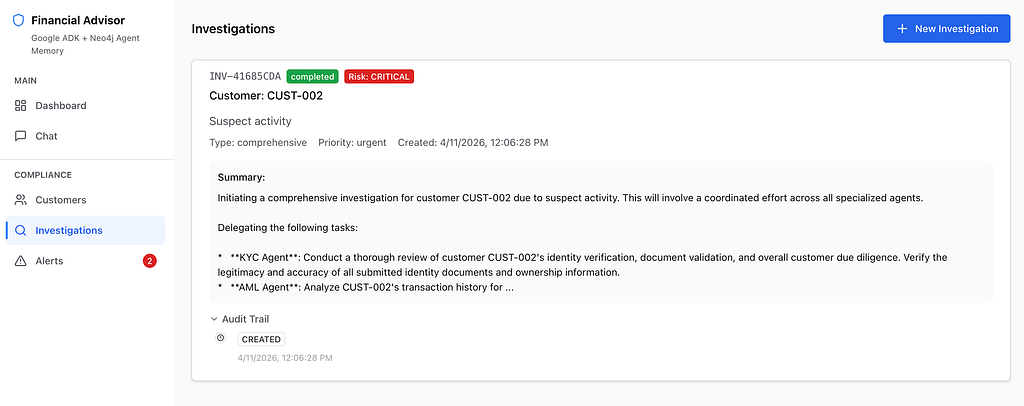The image size is (1024, 406).
Task: Click the INV-41685CDA investigation ID
Action: 245,76
